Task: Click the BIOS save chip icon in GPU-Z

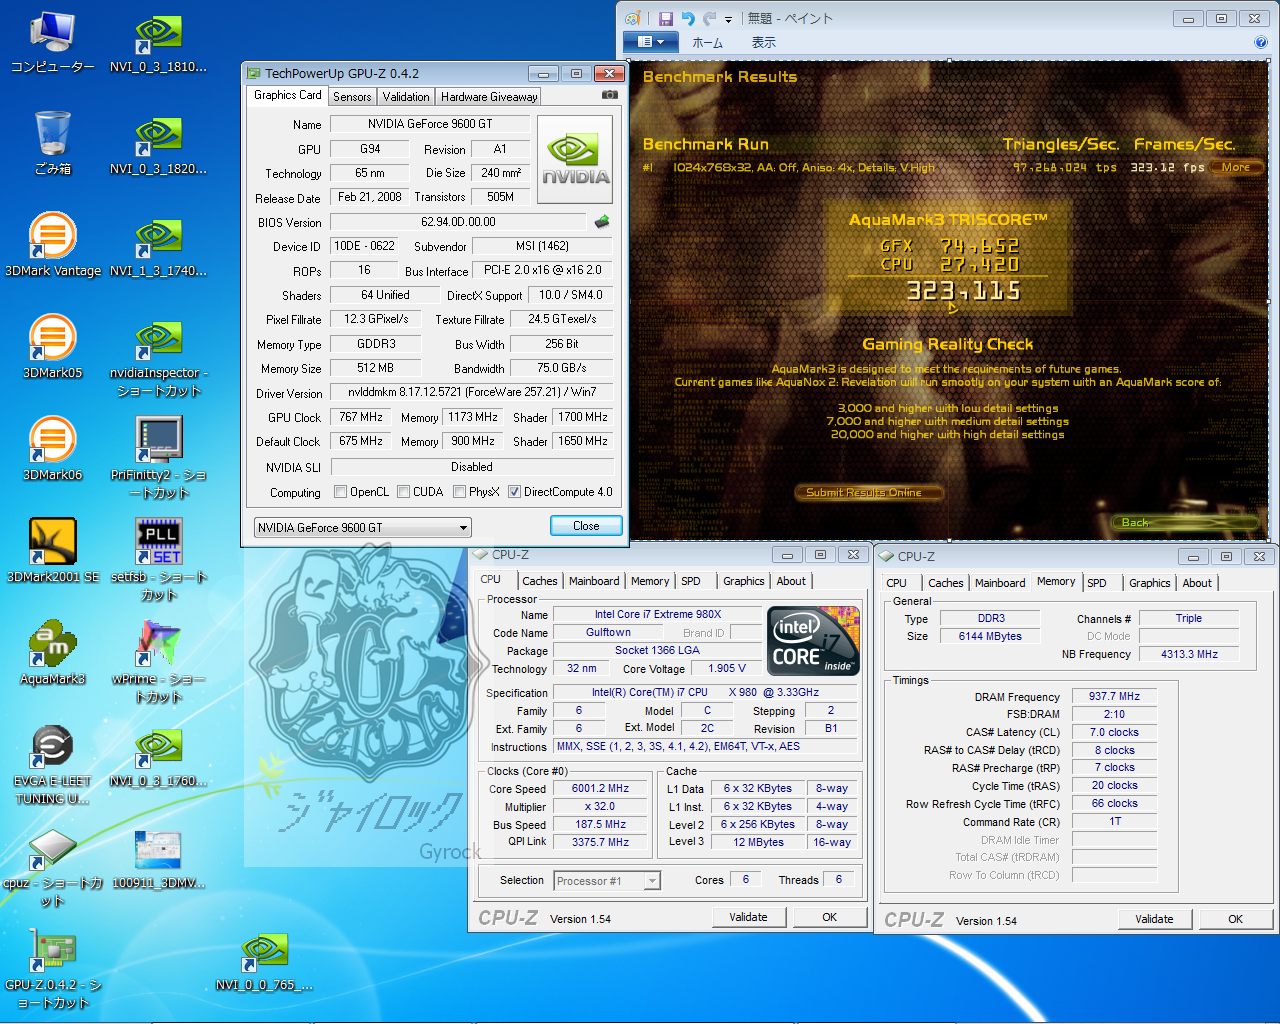Action: tap(602, 221)
